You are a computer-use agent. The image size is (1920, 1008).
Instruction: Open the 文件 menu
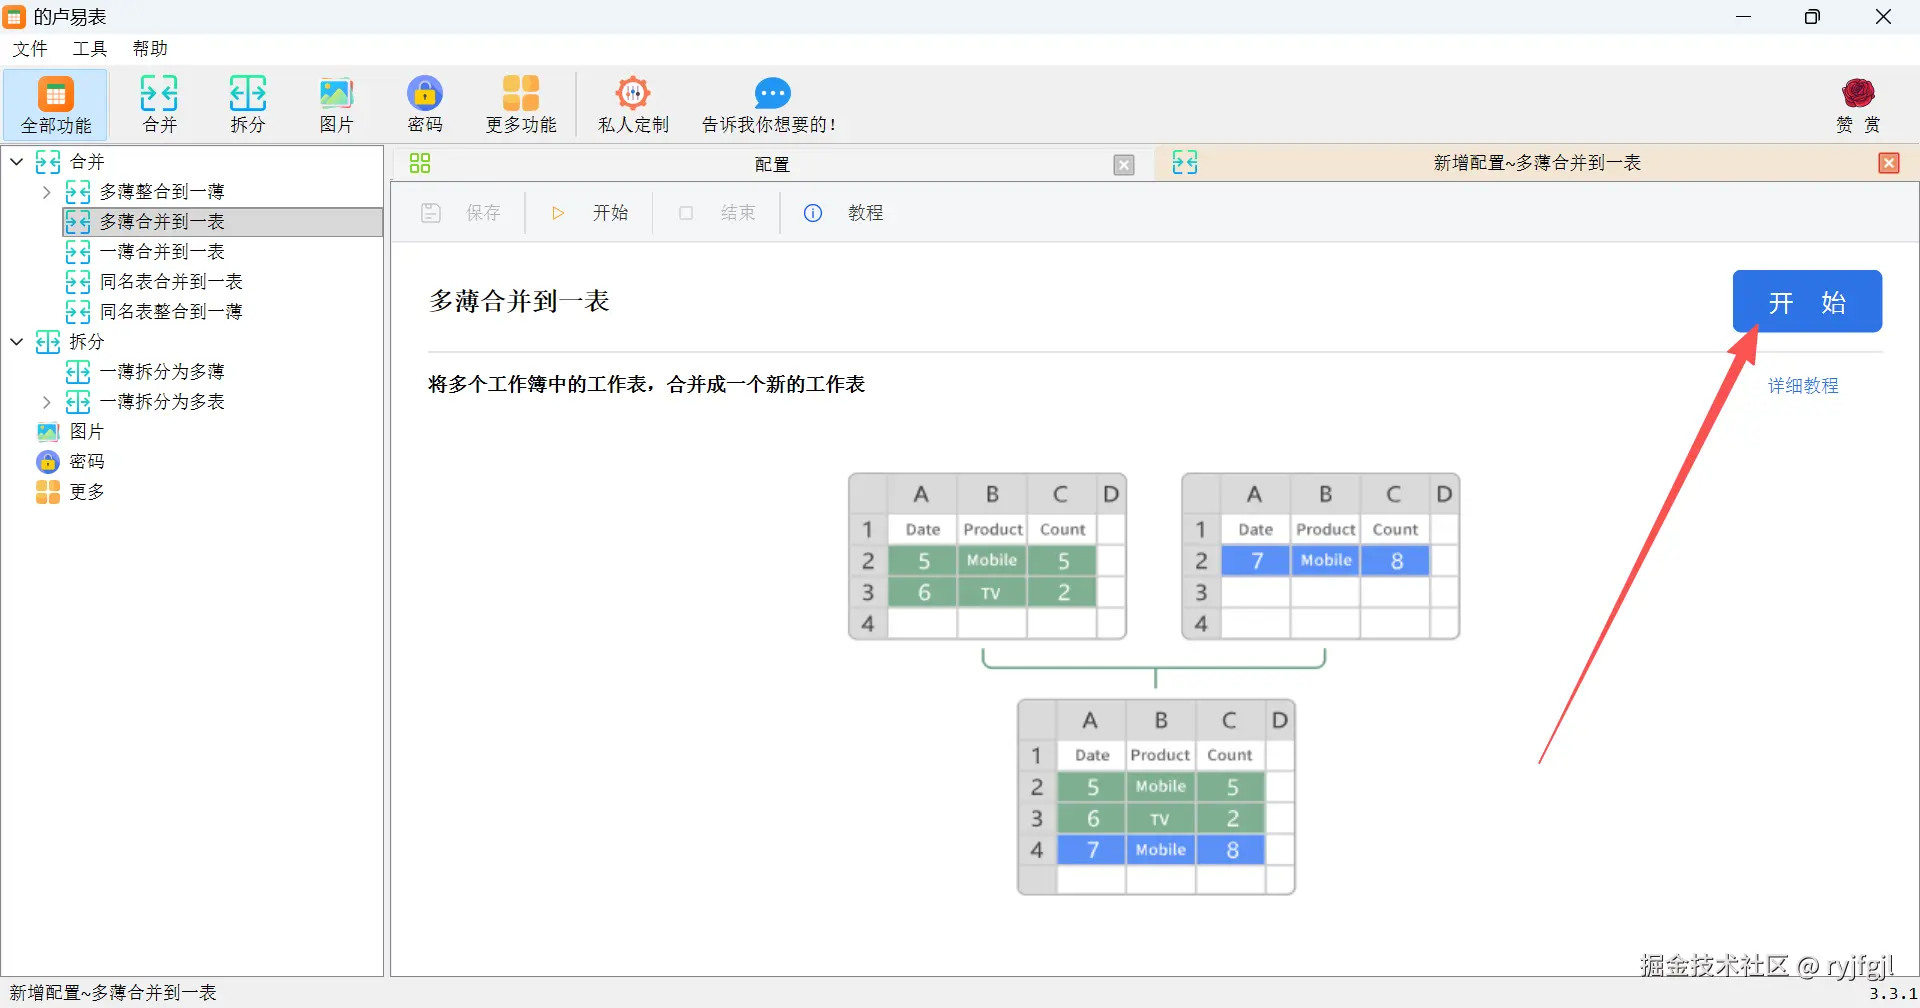(29, 49)
